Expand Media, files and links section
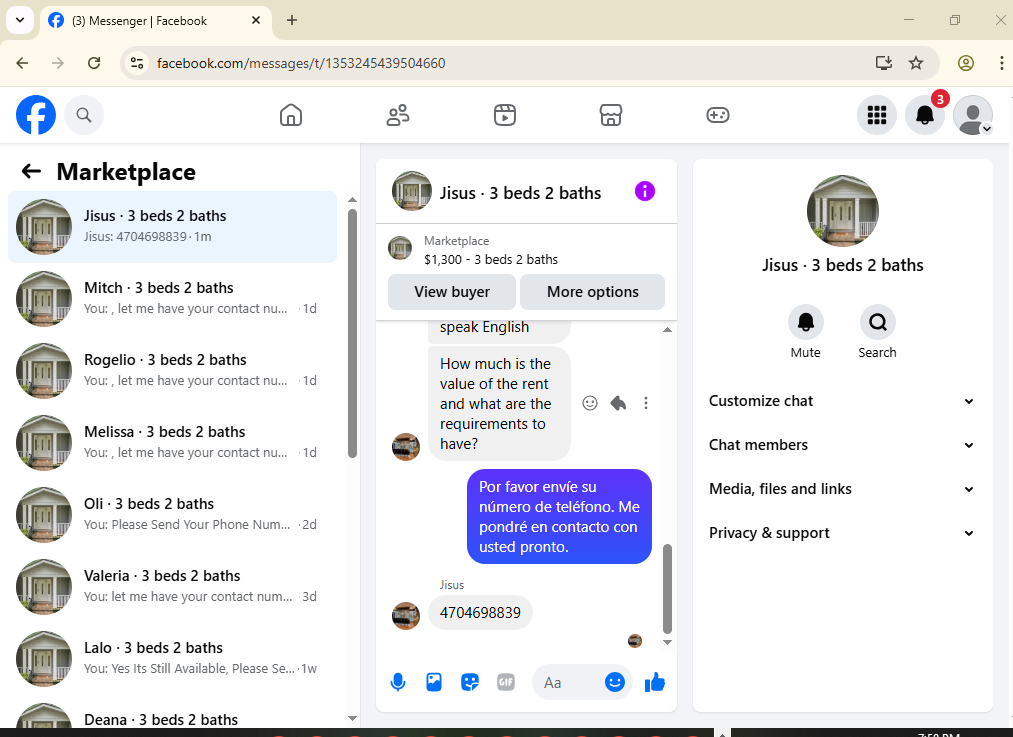Image resolution: width=1013 pixels, height=737 pixels. (842, 489)
